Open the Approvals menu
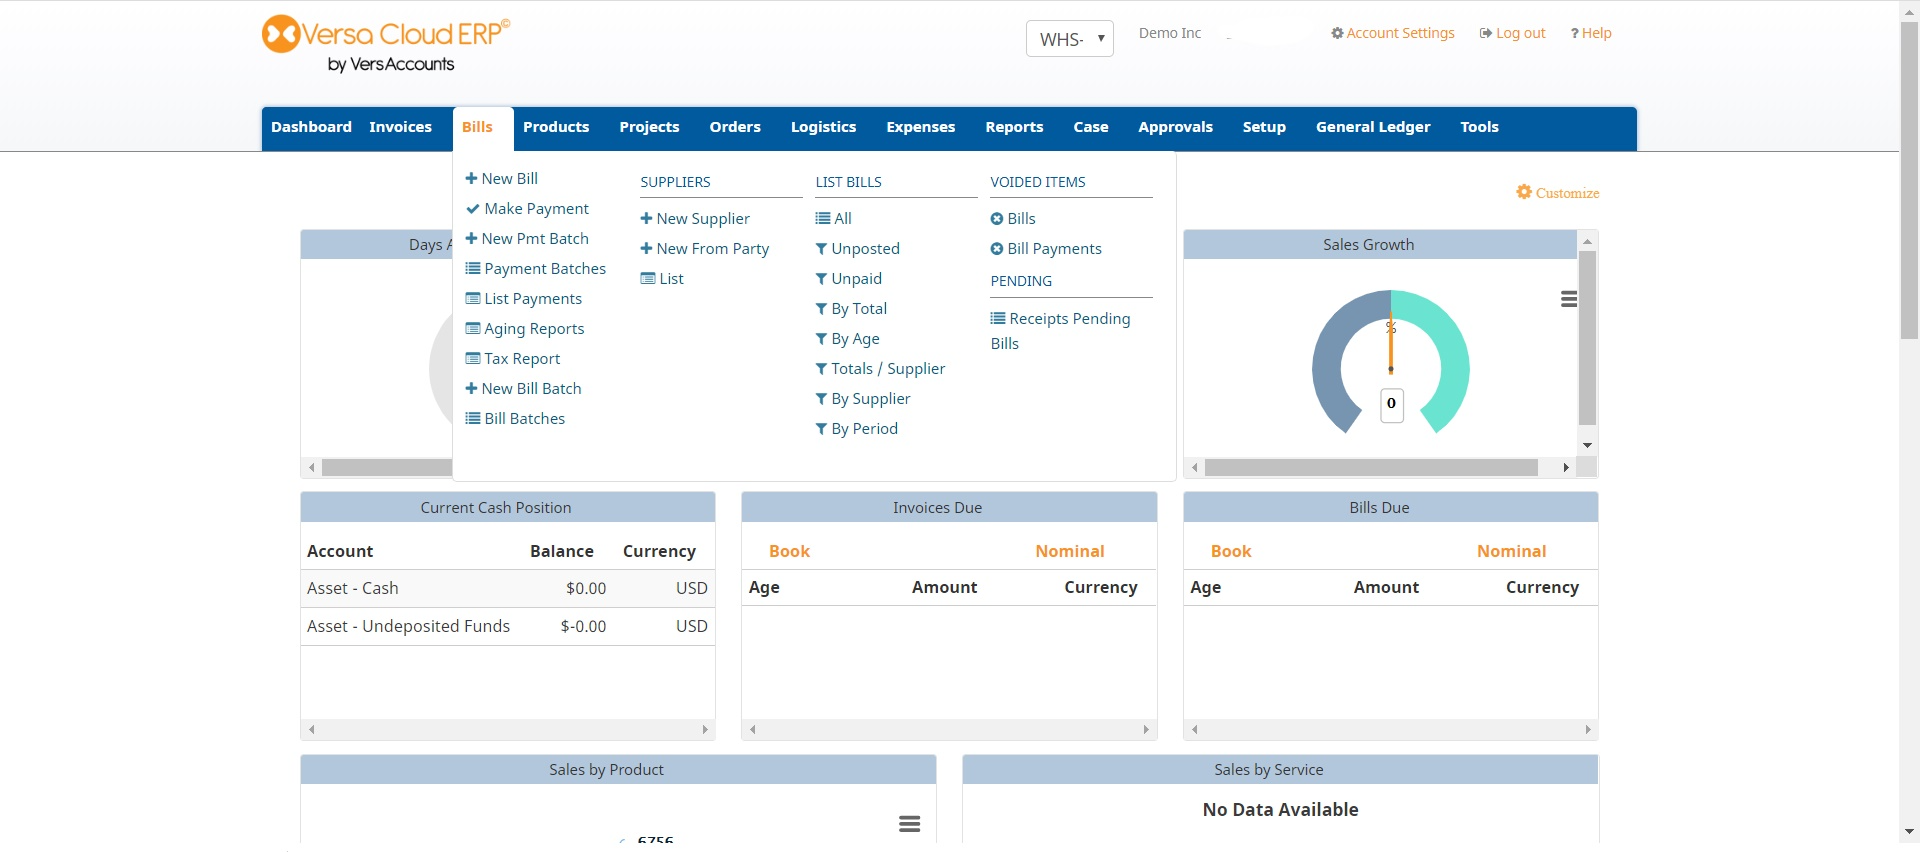 coord(1175,127)
